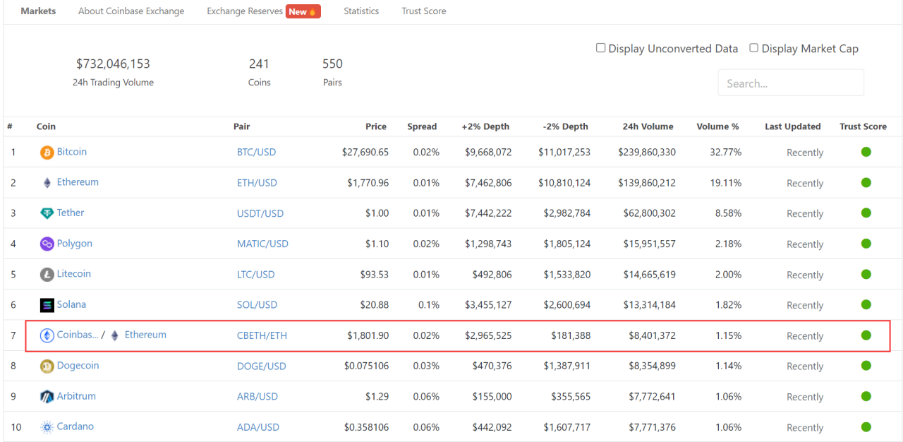Click the grey Litecoin logo icon
903x442 pixels.
[47, 275]
